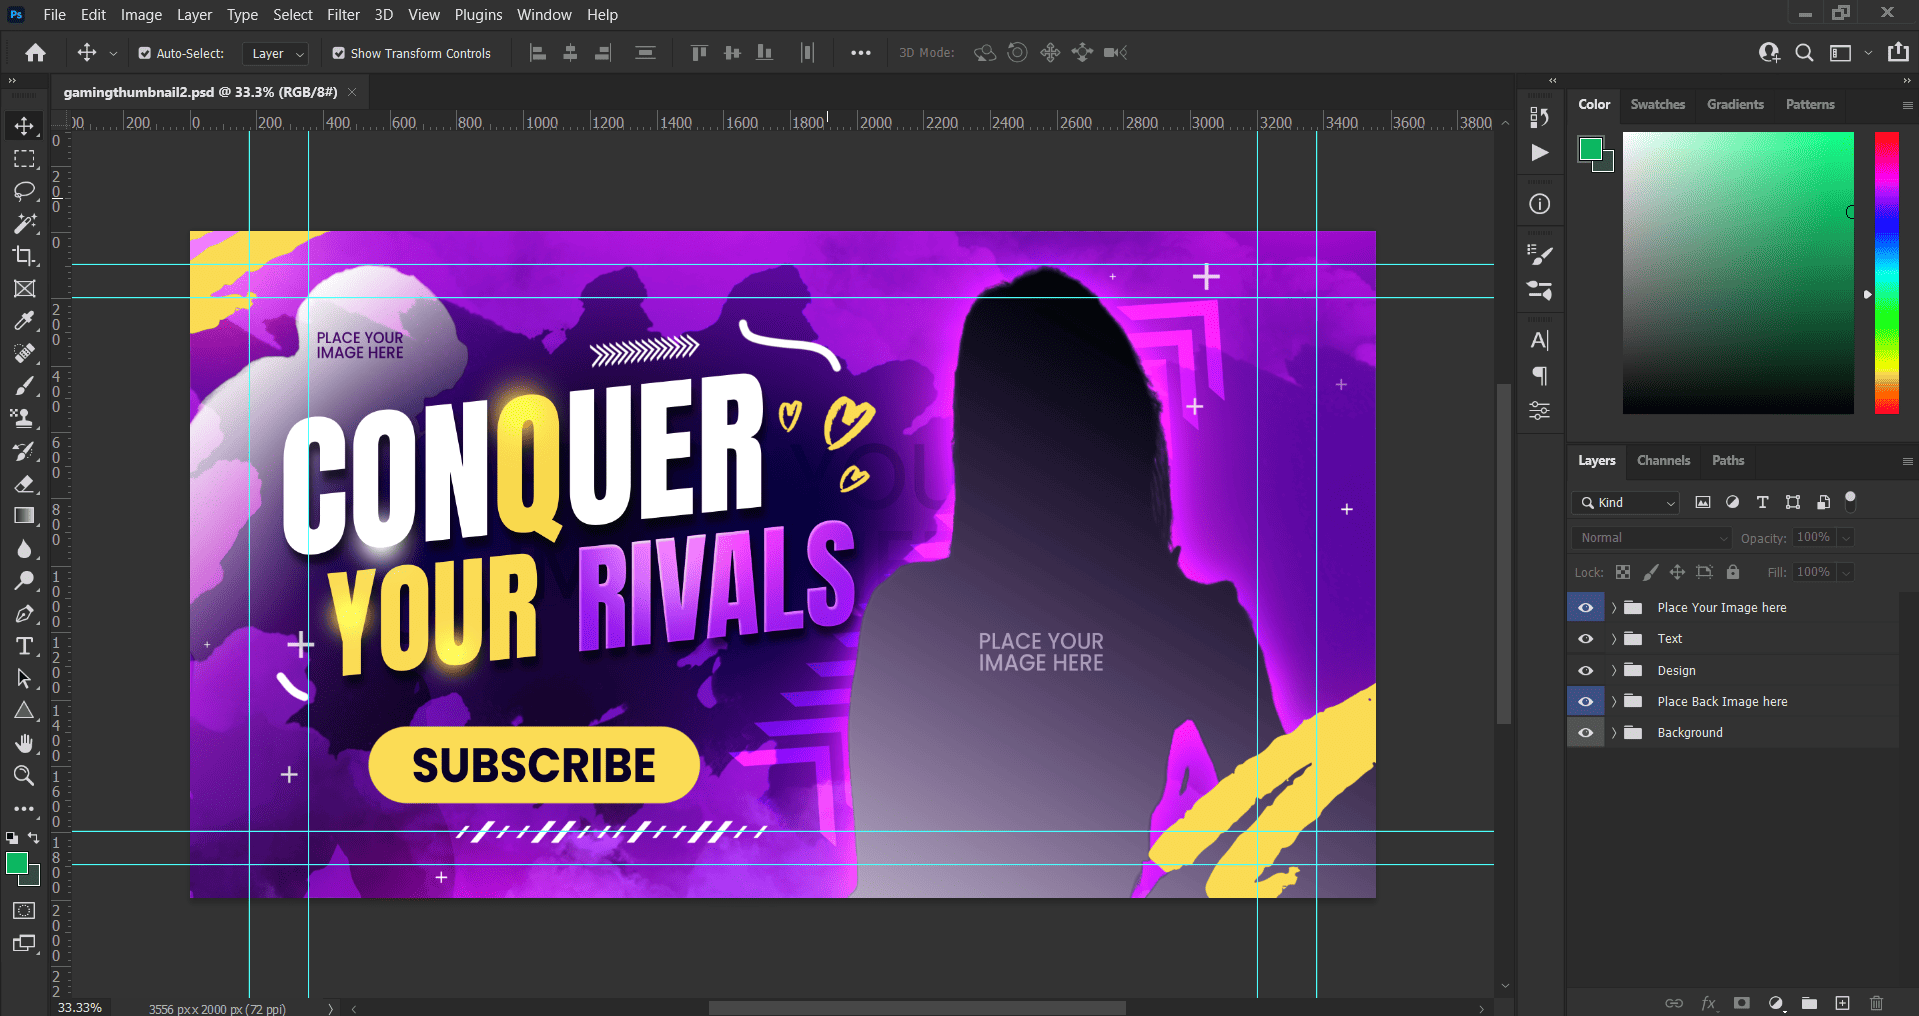Switch to the Channels tab
Image resolution: width=1919 pixels, height=1016 pixels.
coord(1663,461)
